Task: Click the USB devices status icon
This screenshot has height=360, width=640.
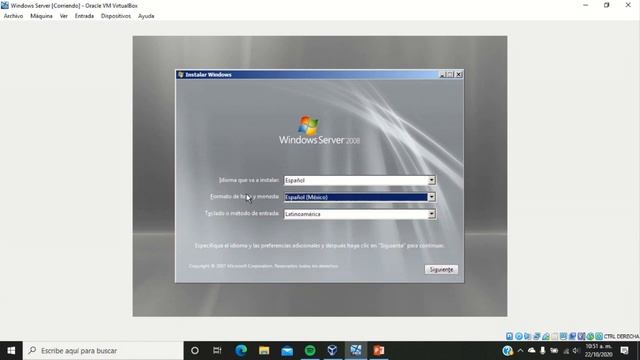Action: click(x=546, y=336)
